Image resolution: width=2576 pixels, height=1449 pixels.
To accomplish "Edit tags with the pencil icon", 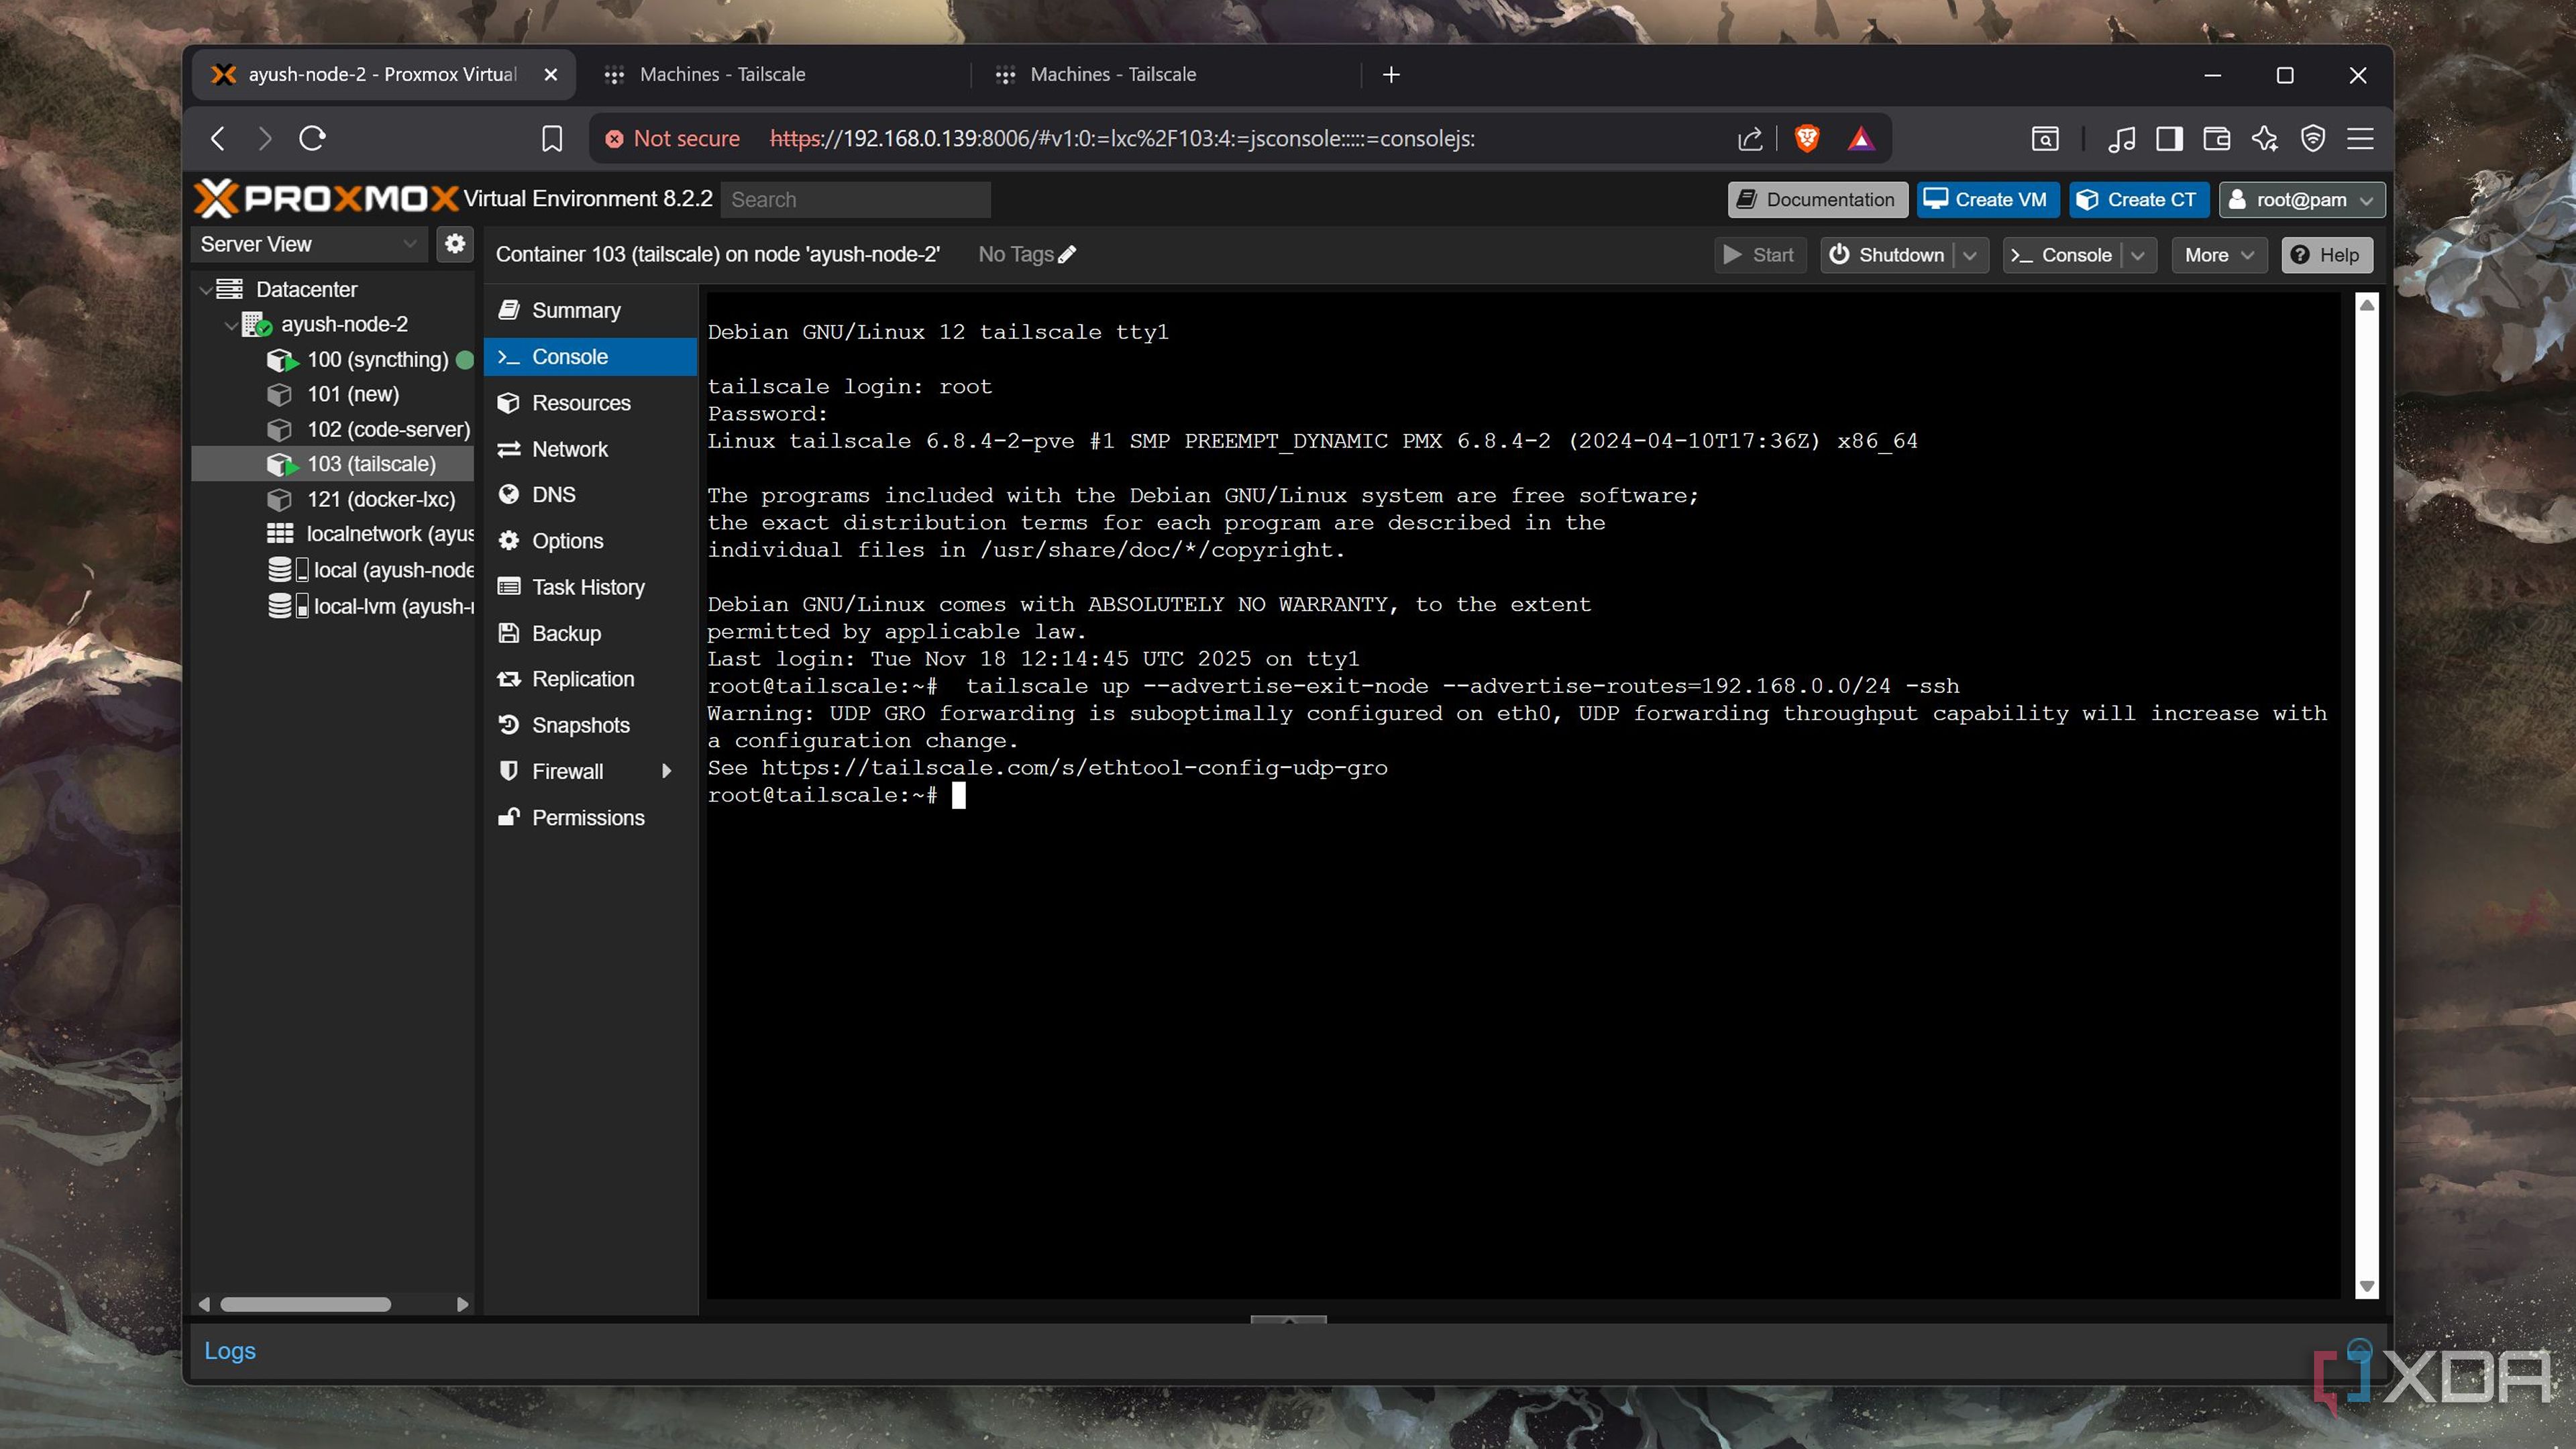I will 1068,254.
